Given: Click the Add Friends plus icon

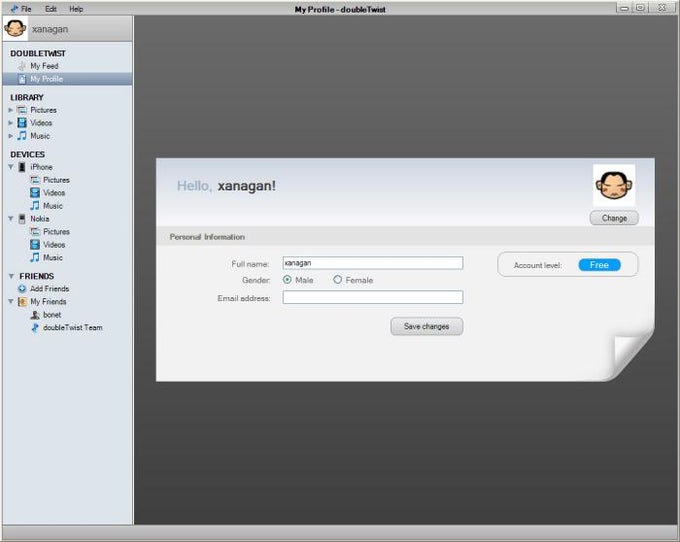Looking at the screenshot, I should click(x=22, y=288).
